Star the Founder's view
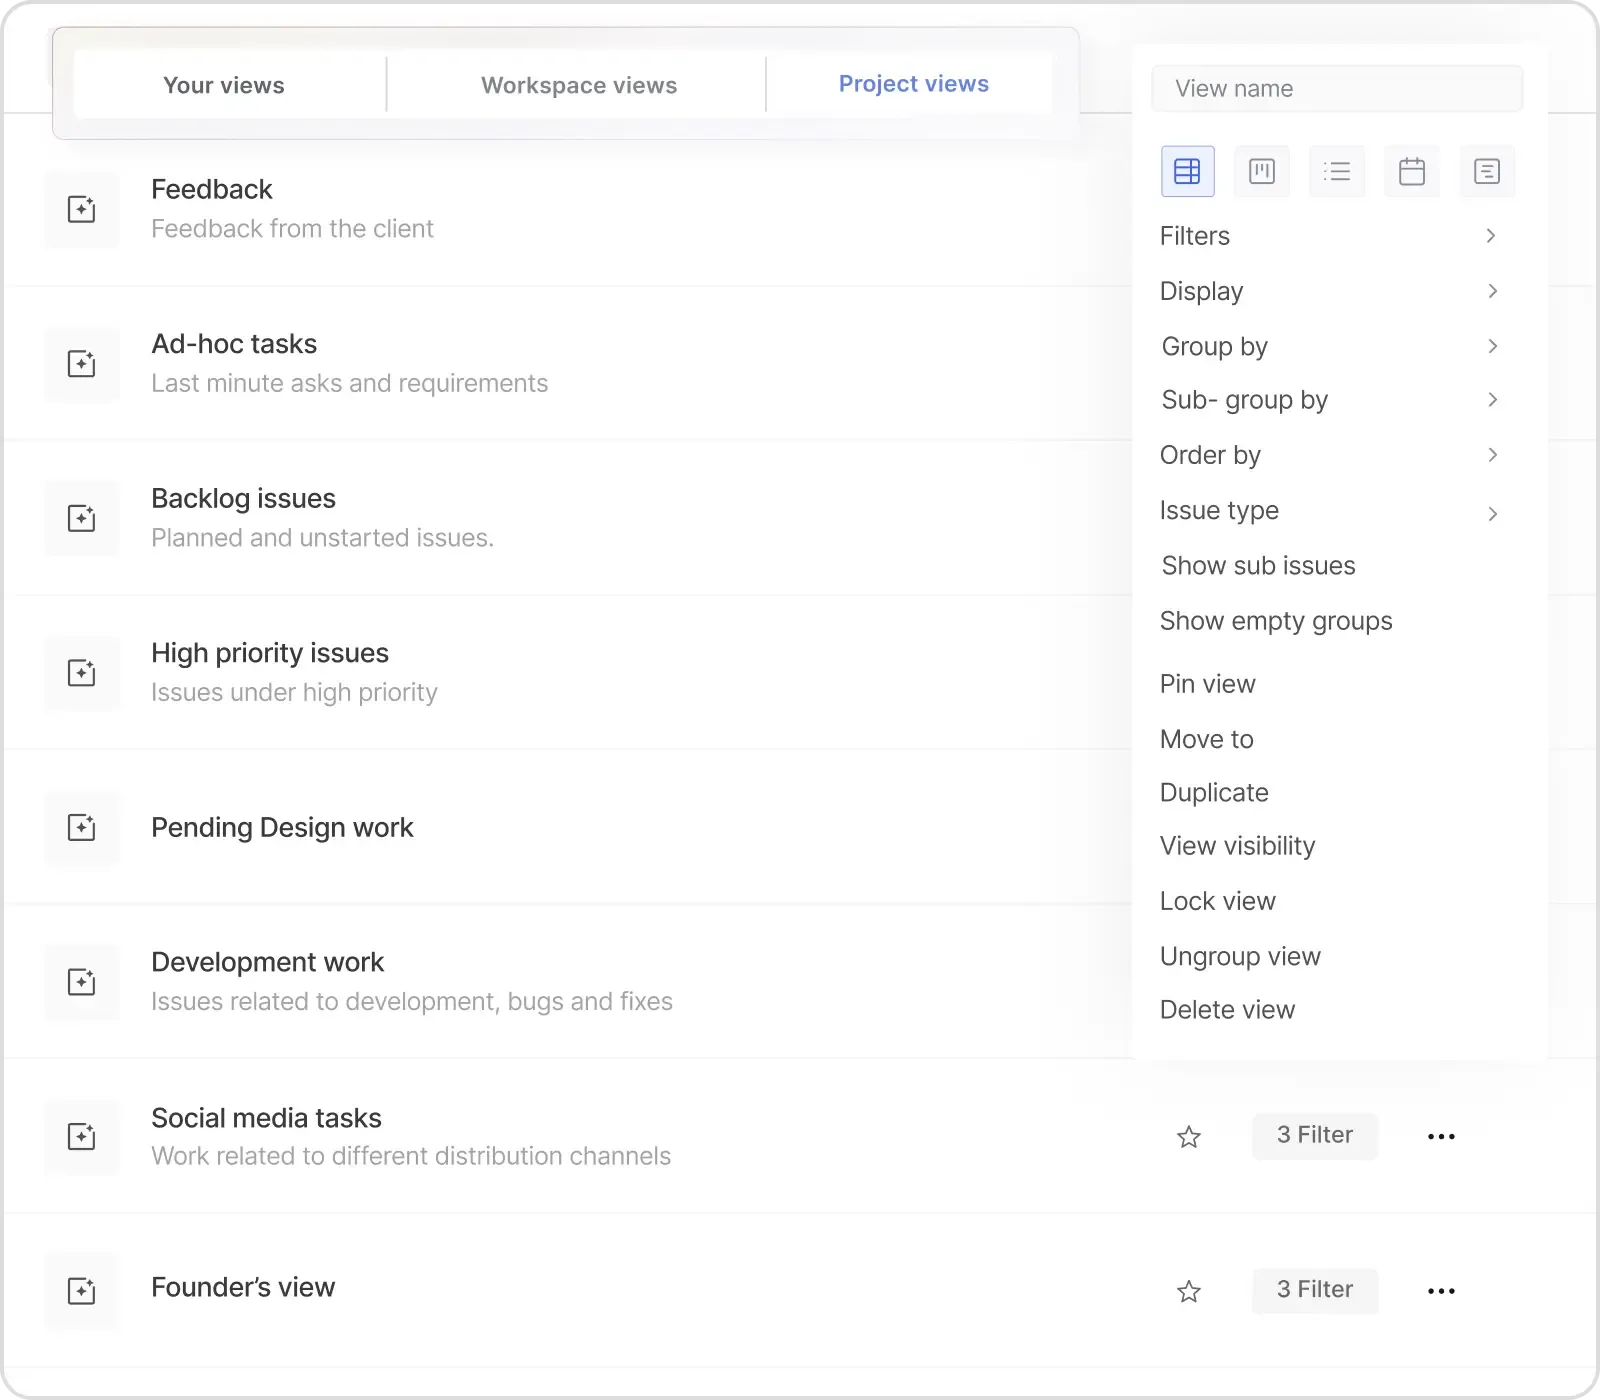 (1189, 1292)
